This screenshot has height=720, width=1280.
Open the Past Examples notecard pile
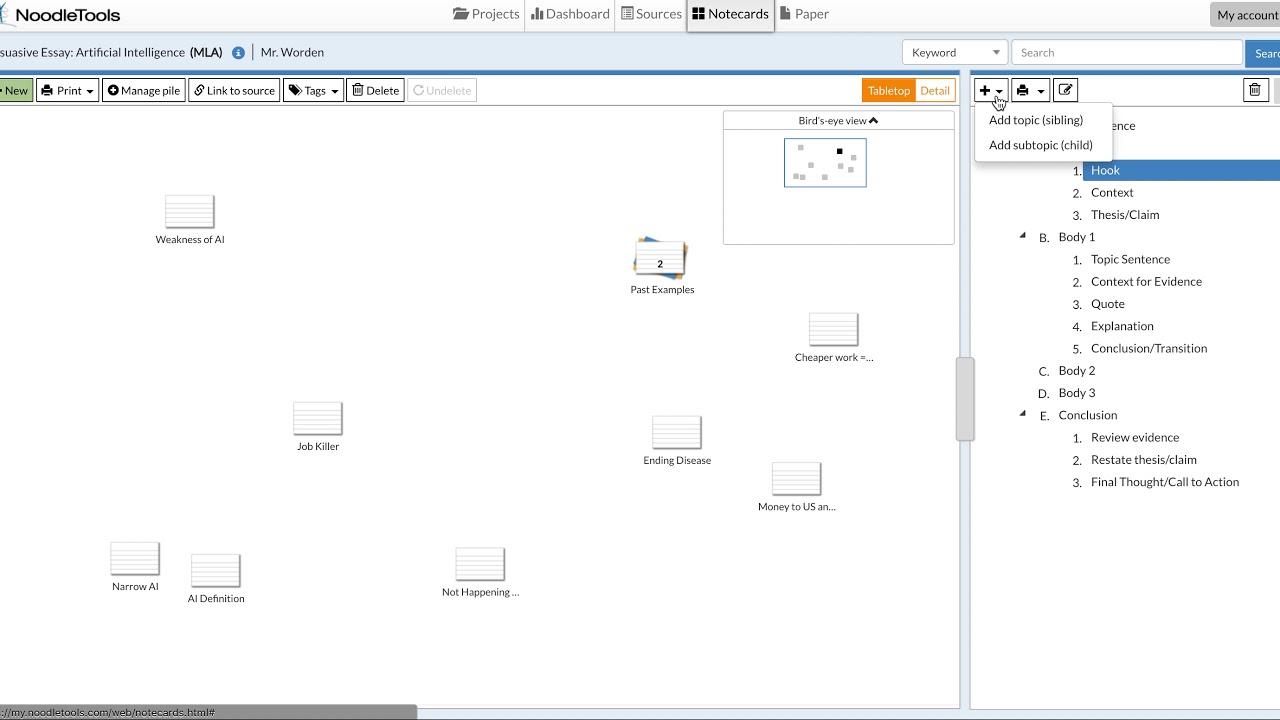[660, 259]
